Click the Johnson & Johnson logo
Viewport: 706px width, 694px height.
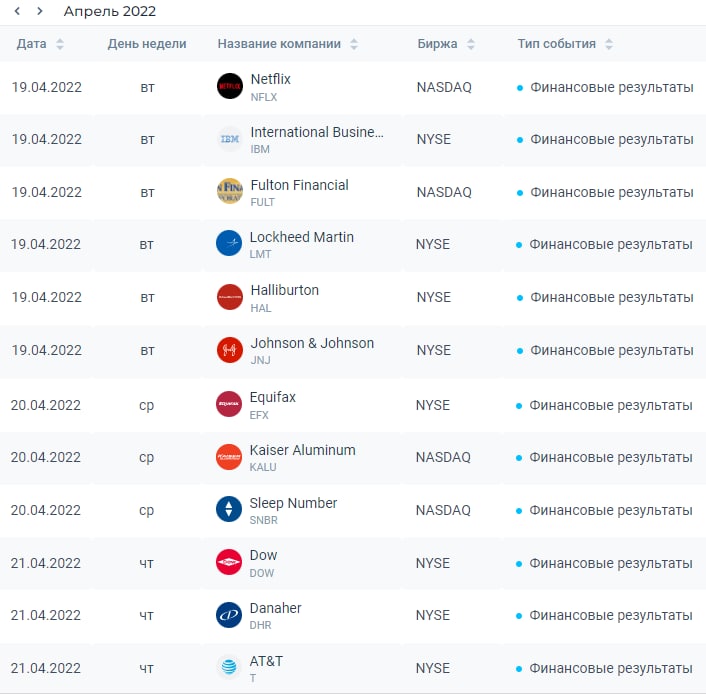coord(230,350)
